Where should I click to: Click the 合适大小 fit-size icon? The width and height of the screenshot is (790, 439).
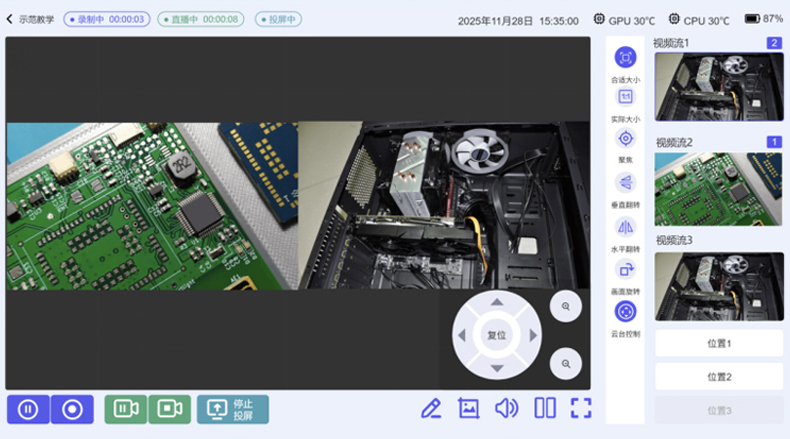[625, 58]
